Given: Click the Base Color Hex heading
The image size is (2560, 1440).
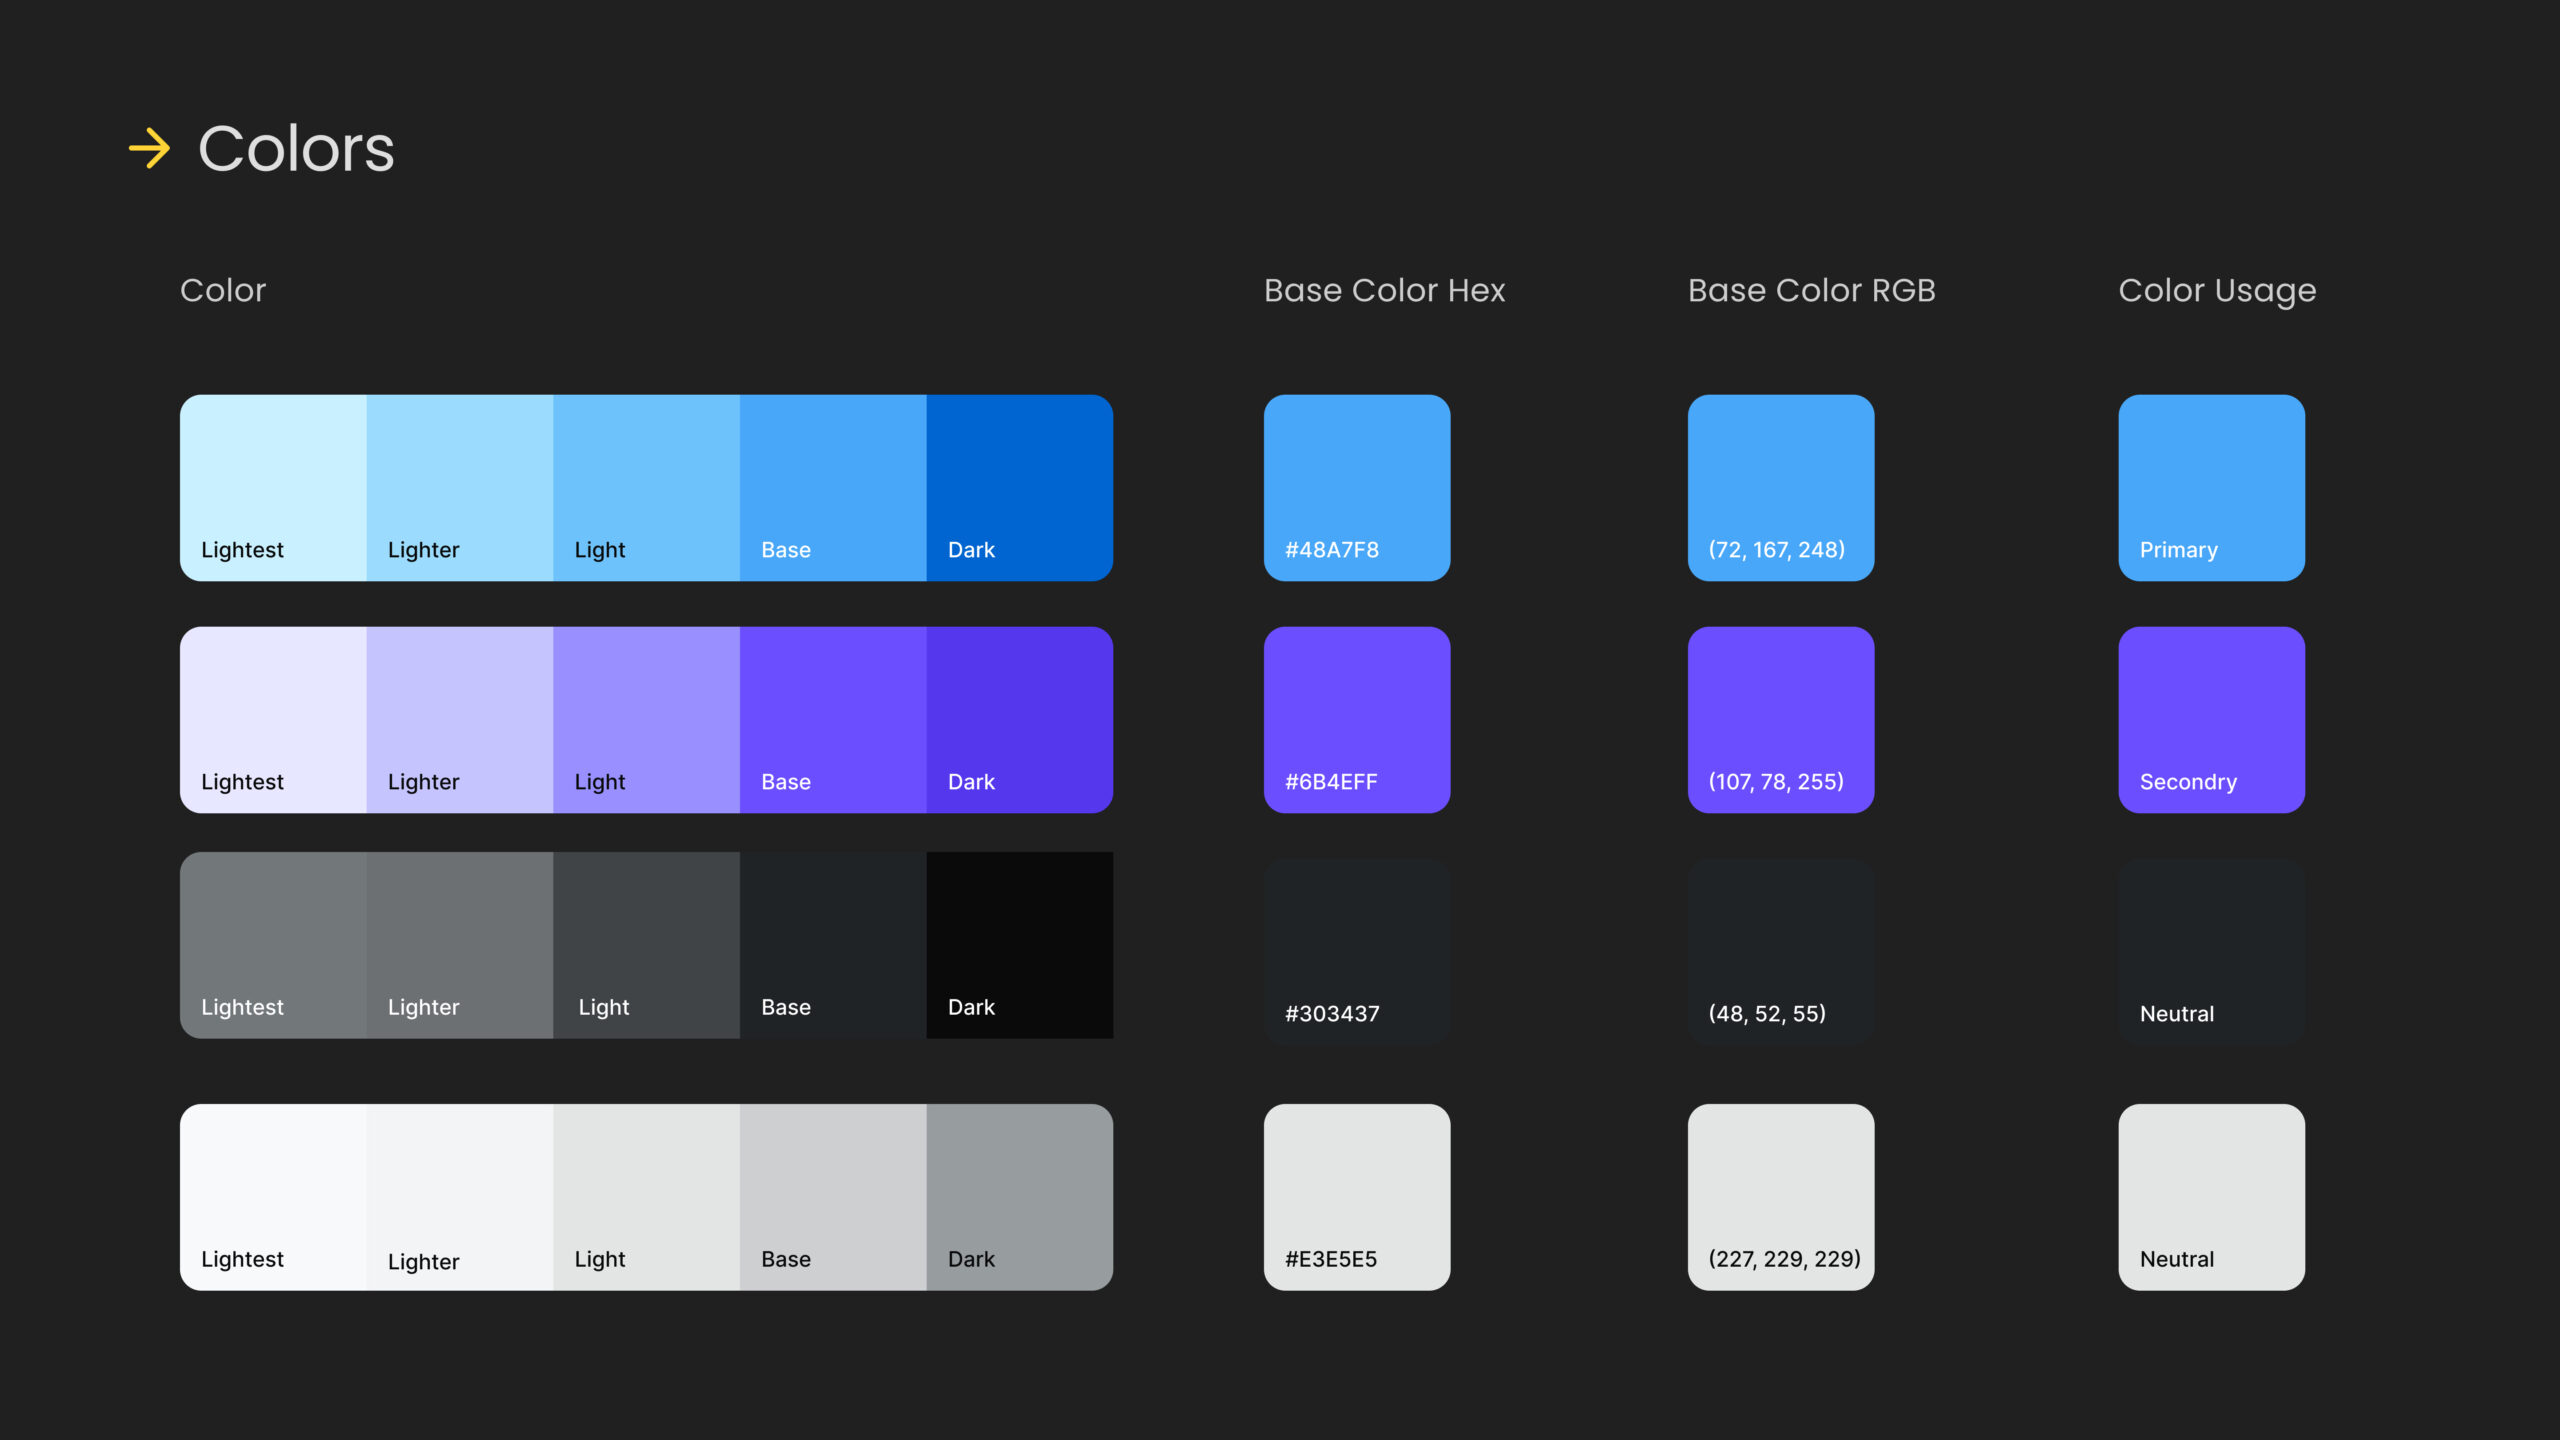Looking at the screenshot, I should point(1384,290).
